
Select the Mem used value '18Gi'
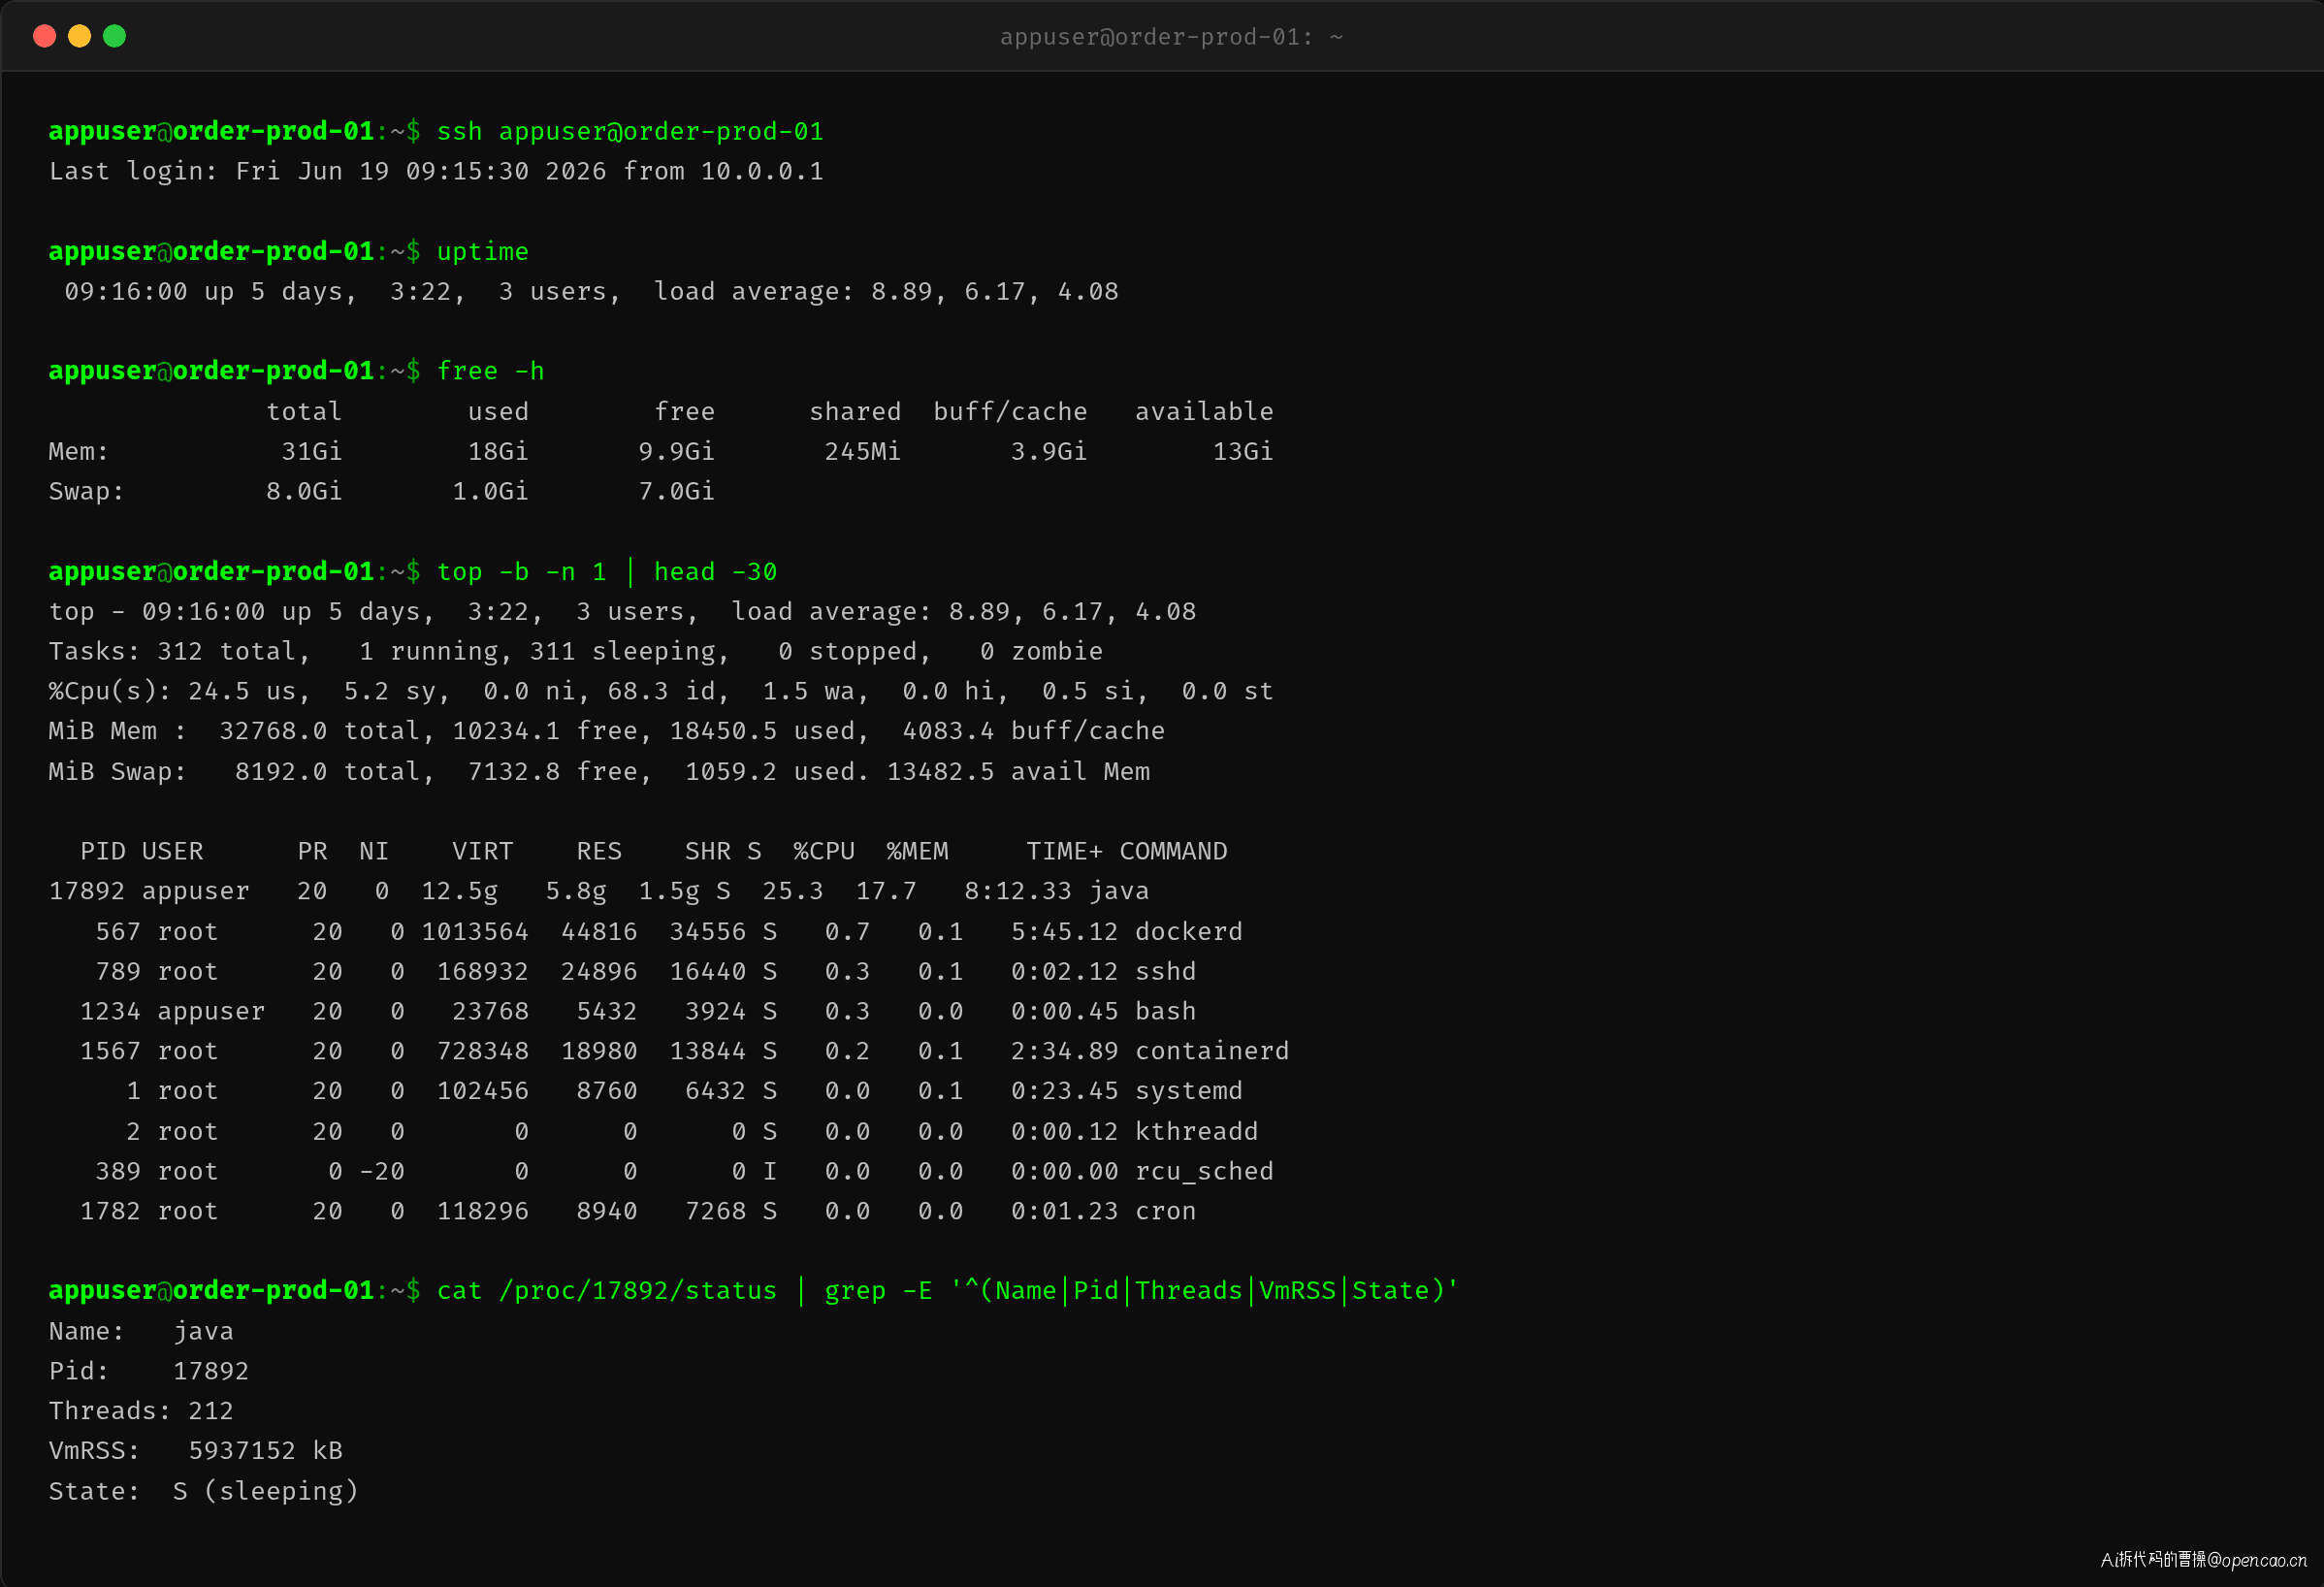[x=498, y=451]
